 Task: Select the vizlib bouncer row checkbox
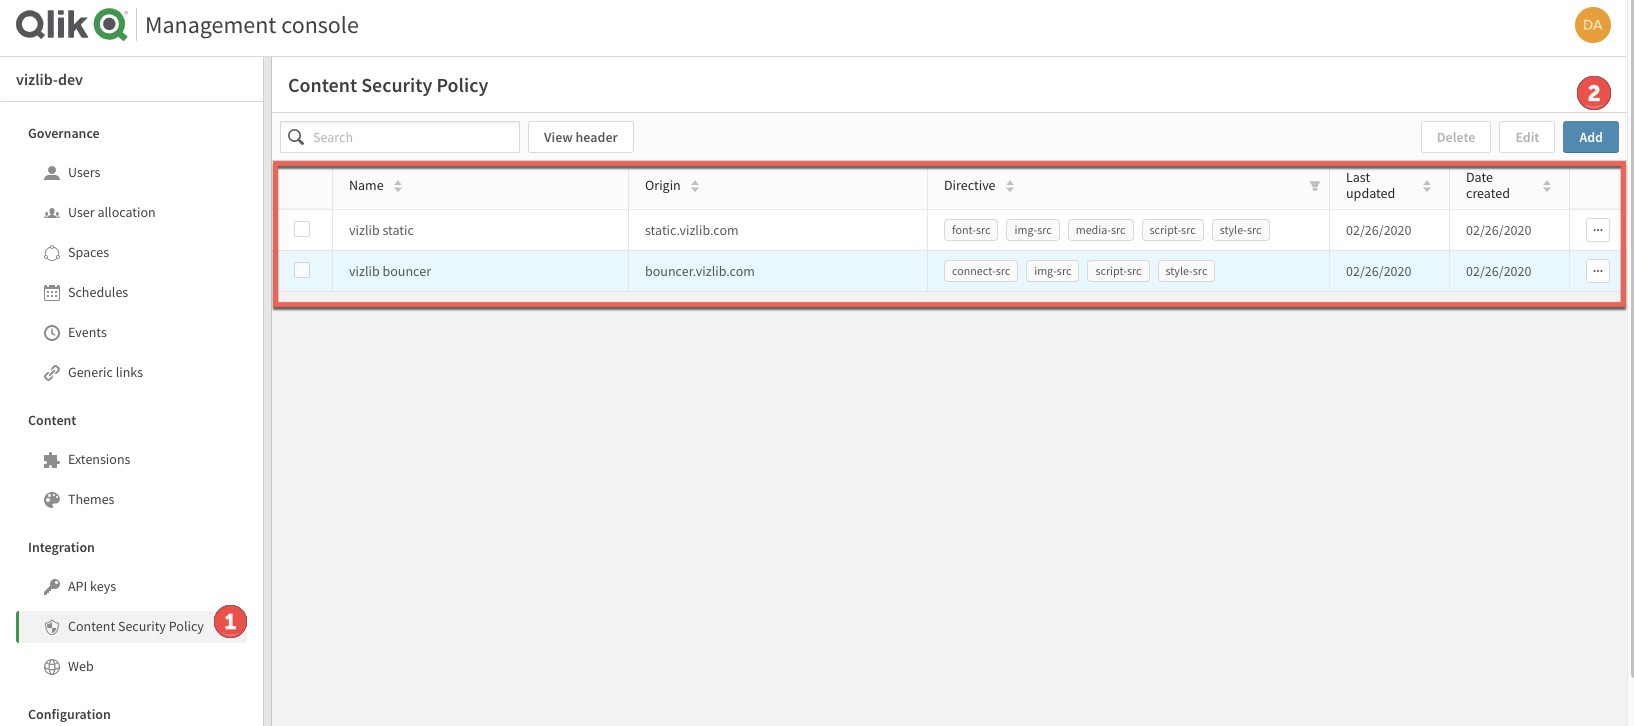[302, 271]
